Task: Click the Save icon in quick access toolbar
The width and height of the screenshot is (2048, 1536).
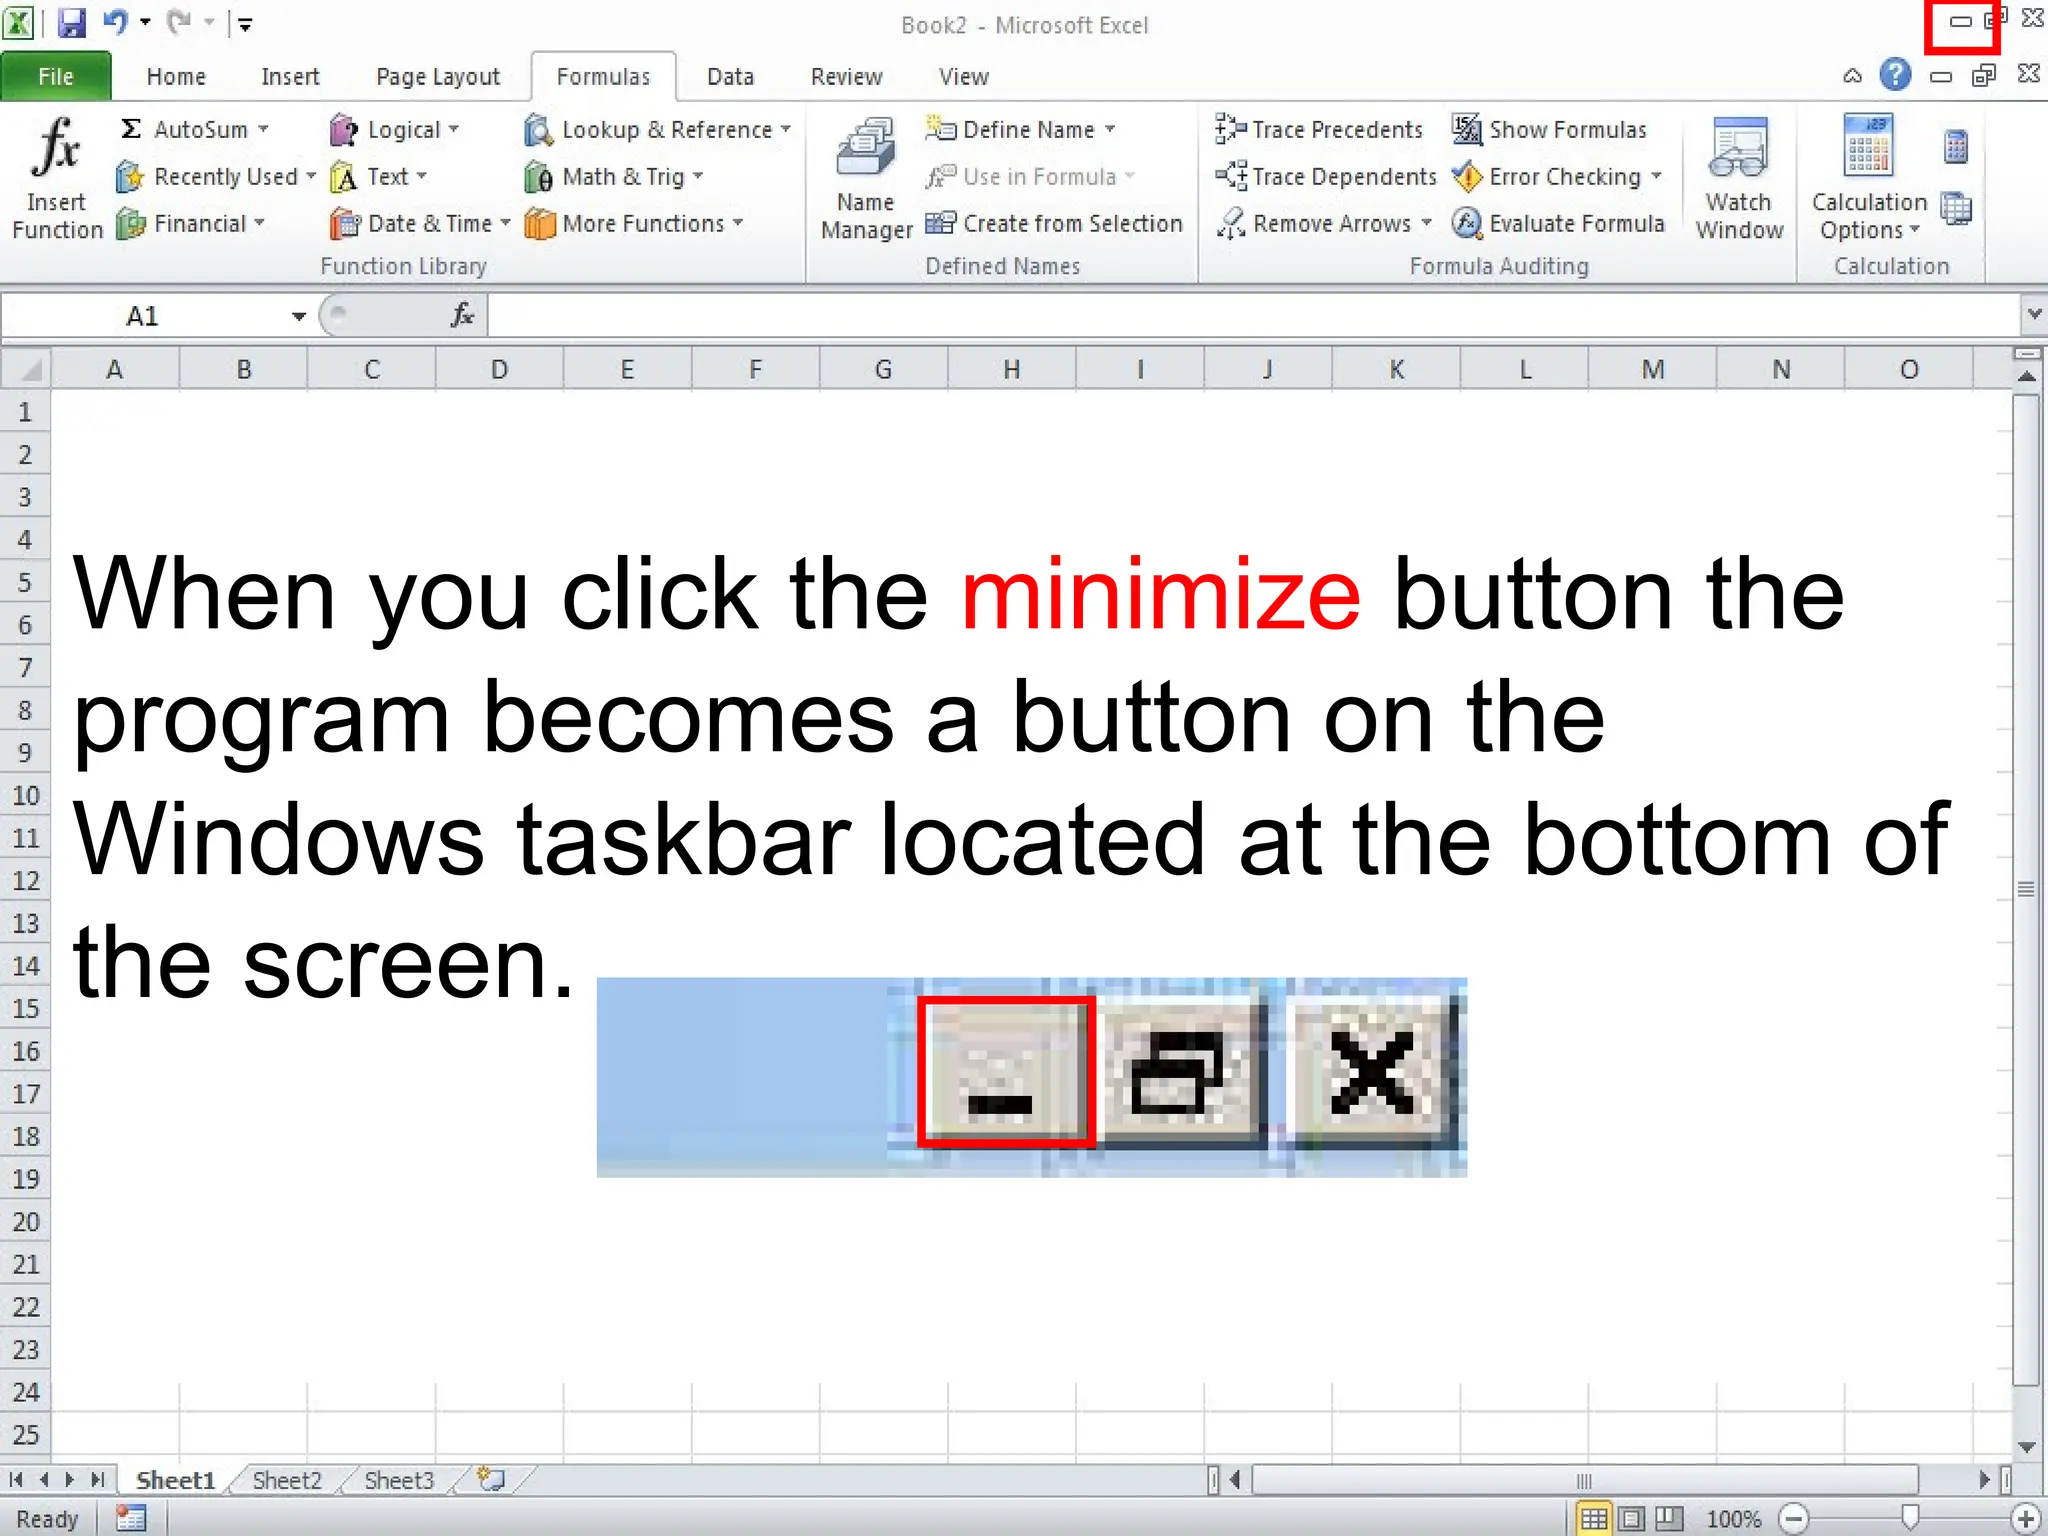Action: click(72, 22)
